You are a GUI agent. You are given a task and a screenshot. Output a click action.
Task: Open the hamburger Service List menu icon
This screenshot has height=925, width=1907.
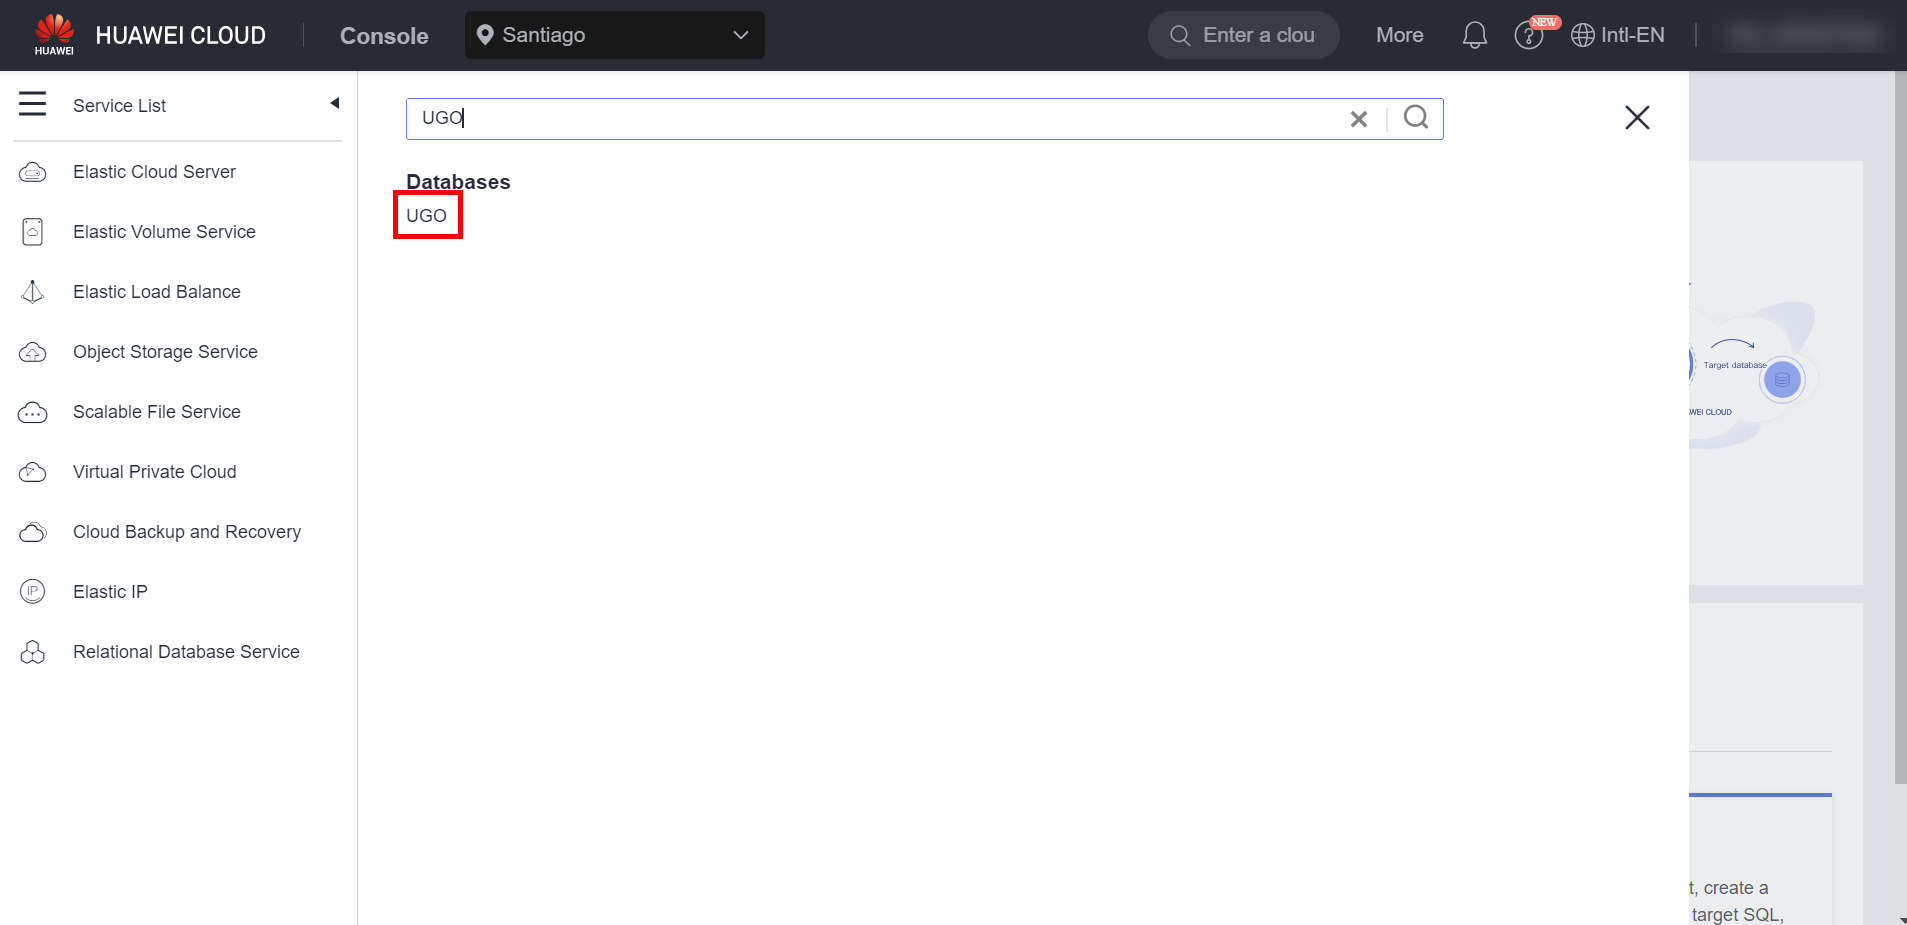click(32, 104)
